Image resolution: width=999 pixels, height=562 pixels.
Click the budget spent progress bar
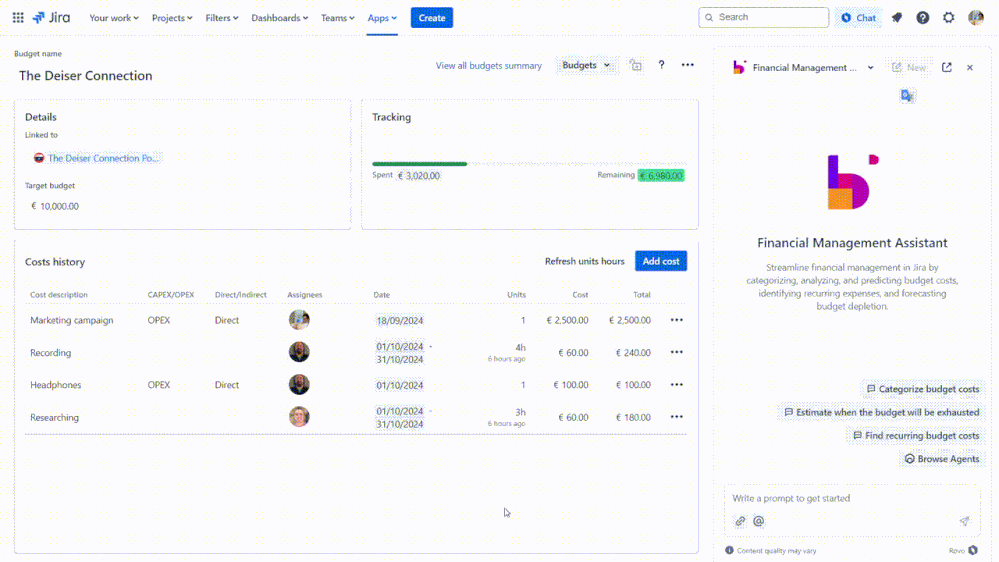(x=529, y=164)
